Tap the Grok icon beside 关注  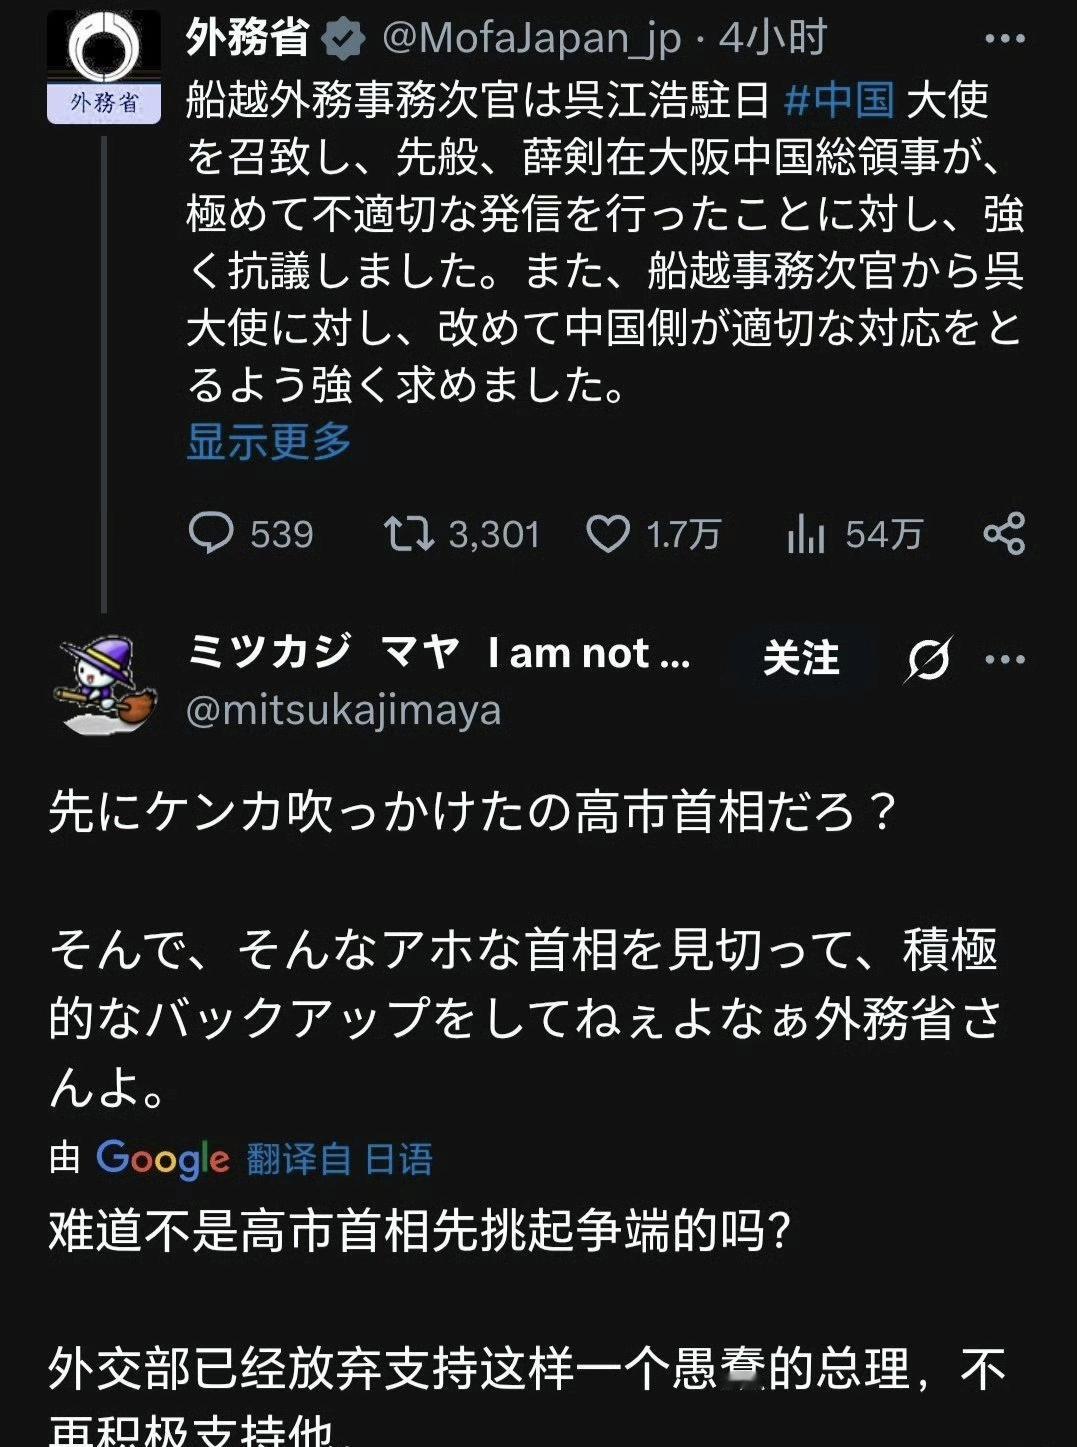929,659
